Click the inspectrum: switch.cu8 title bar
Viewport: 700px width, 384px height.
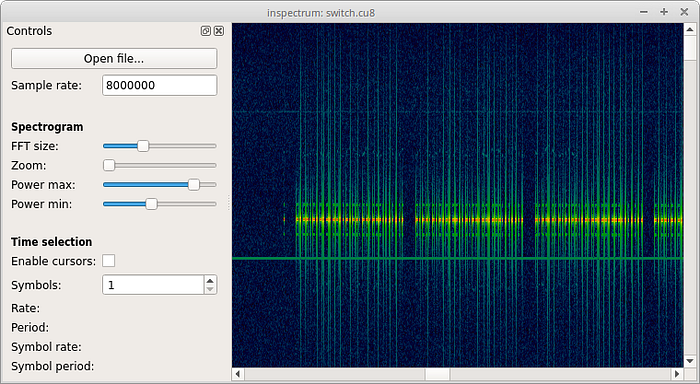coord(321,13)
